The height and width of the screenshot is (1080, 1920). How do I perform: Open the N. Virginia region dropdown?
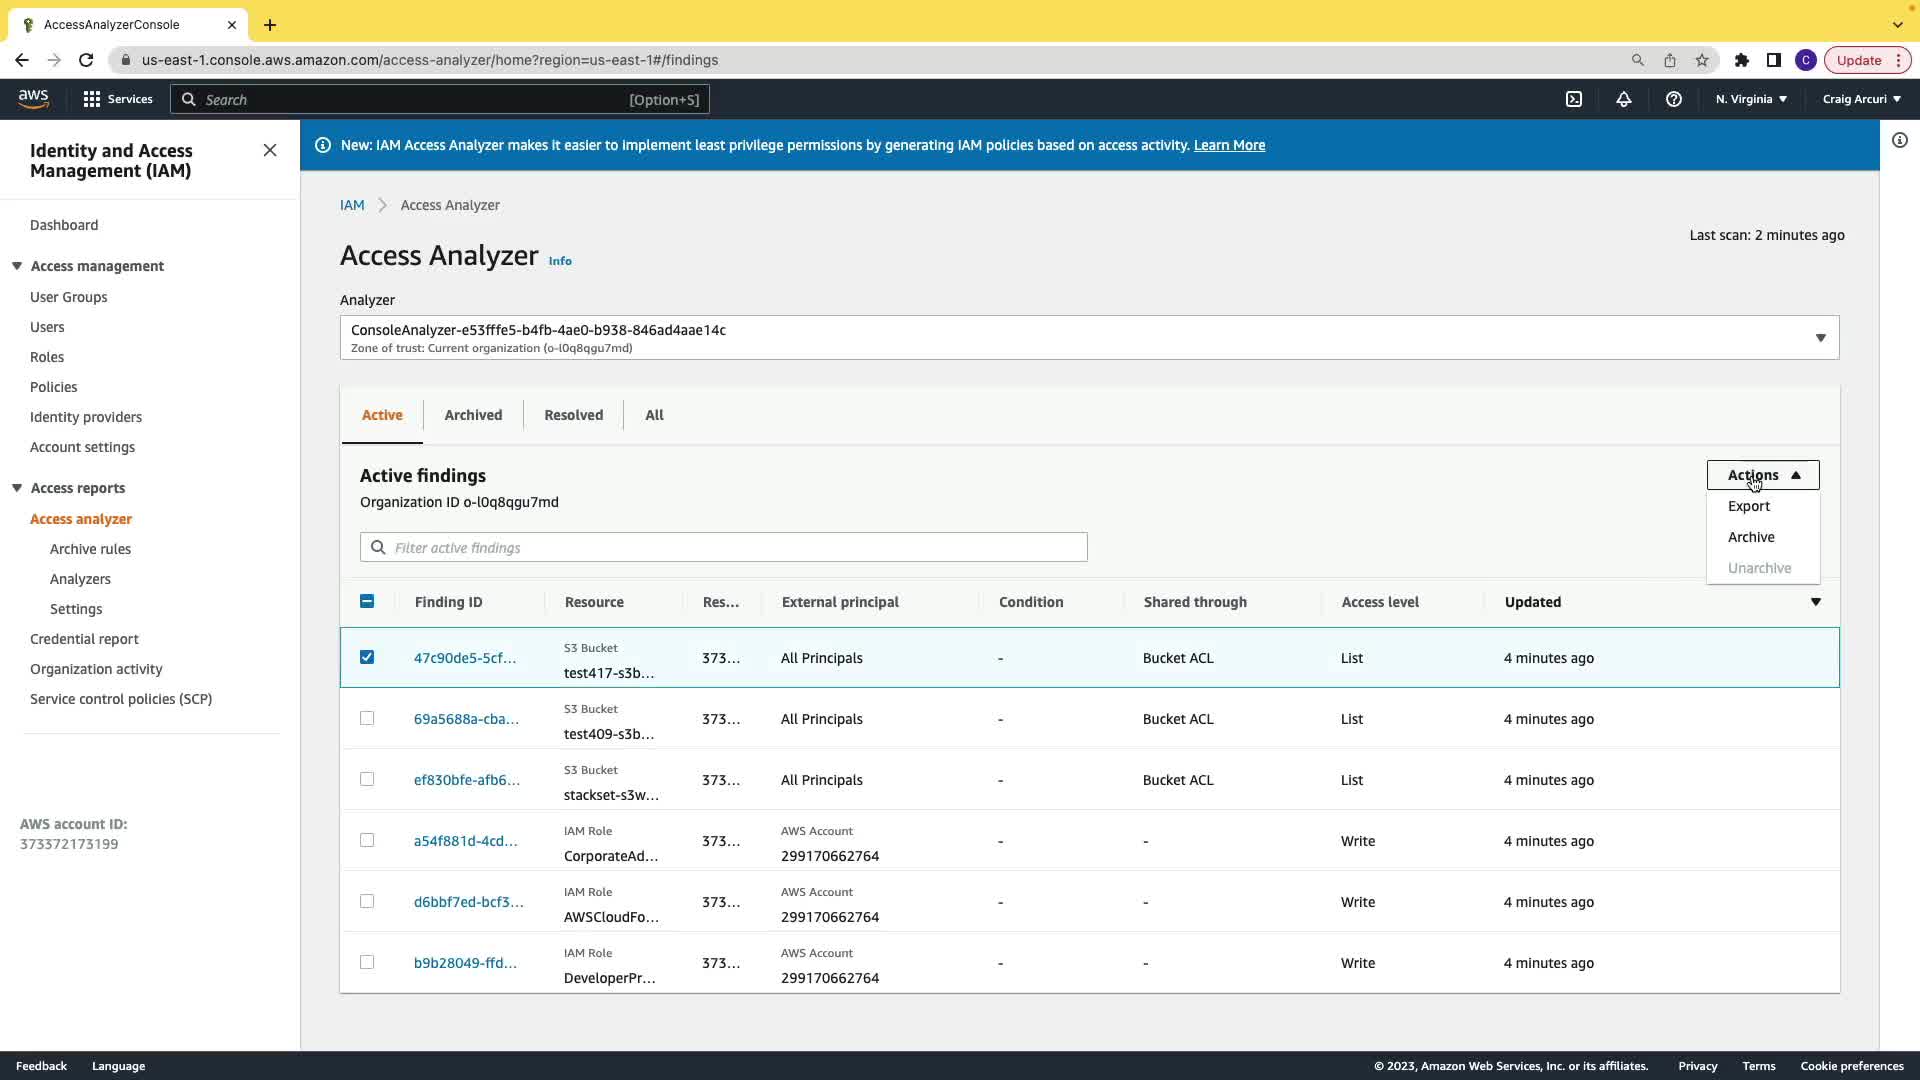point(1751,99)
